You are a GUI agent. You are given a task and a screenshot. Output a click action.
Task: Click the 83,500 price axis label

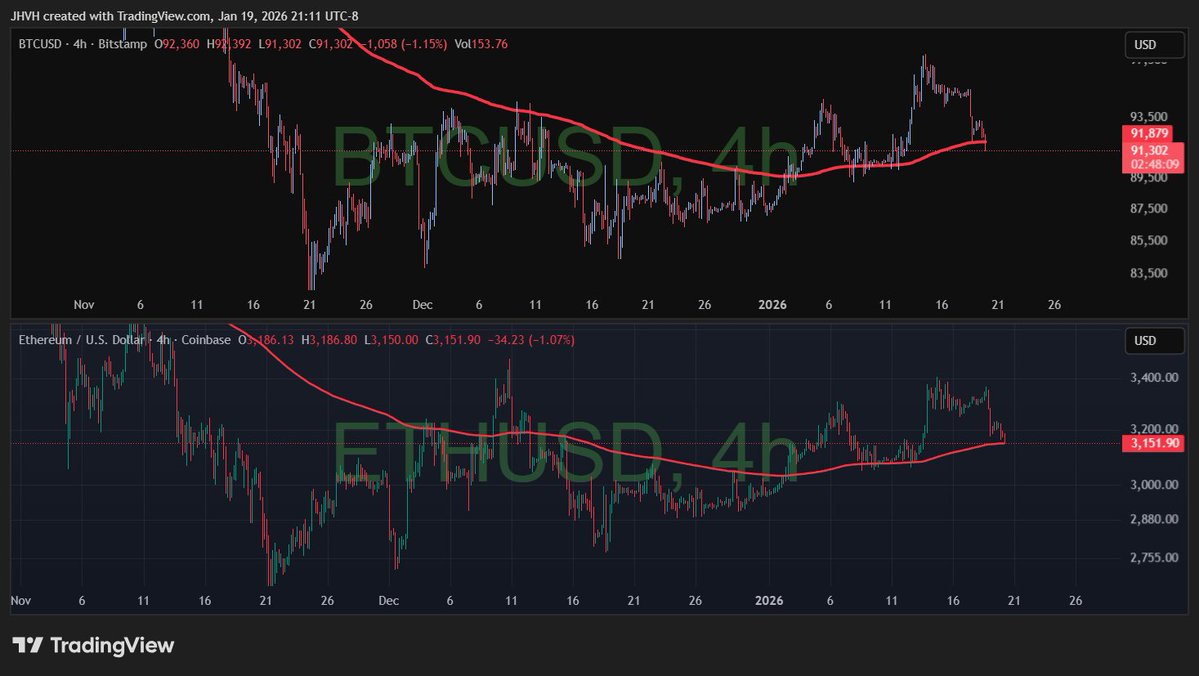coord(1149,273)
